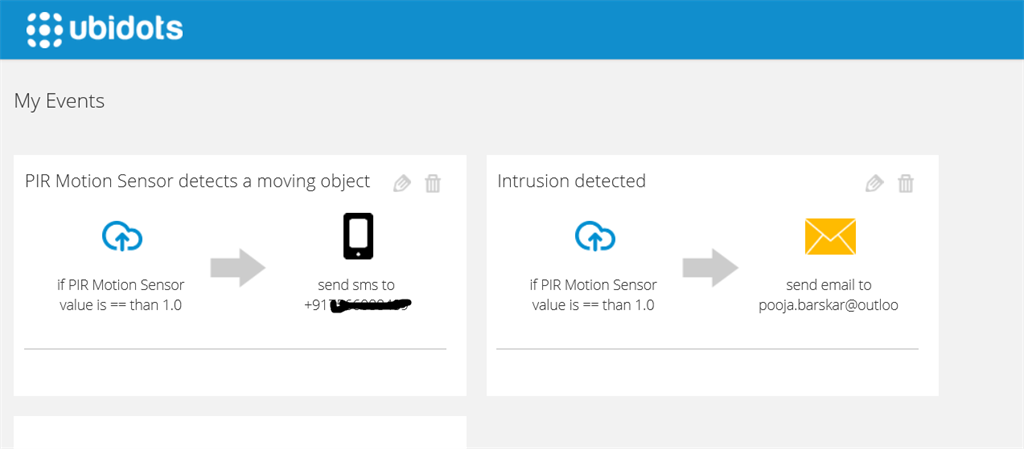Click the 'Intrusion detected' event title
The height and width of the screenshot is (449, 1024).
(571, 181)
